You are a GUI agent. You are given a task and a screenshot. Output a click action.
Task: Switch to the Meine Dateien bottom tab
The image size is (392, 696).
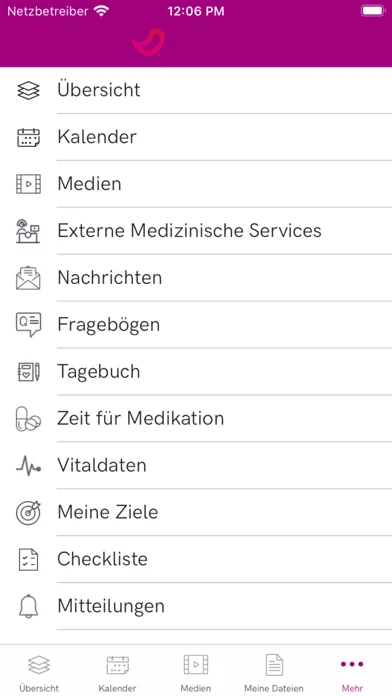(x=274, y=671)
